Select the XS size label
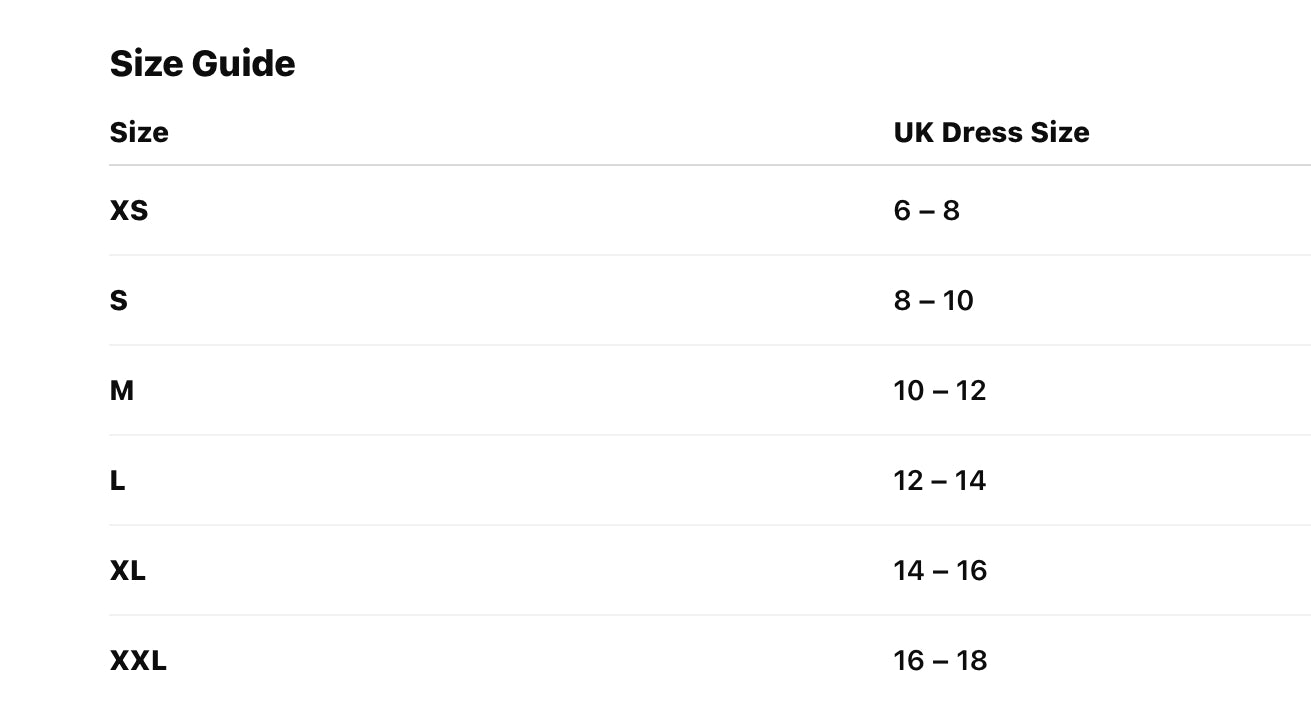Image resolution: width=1311 pixels, height=715 pixels. tap(129, 211)
